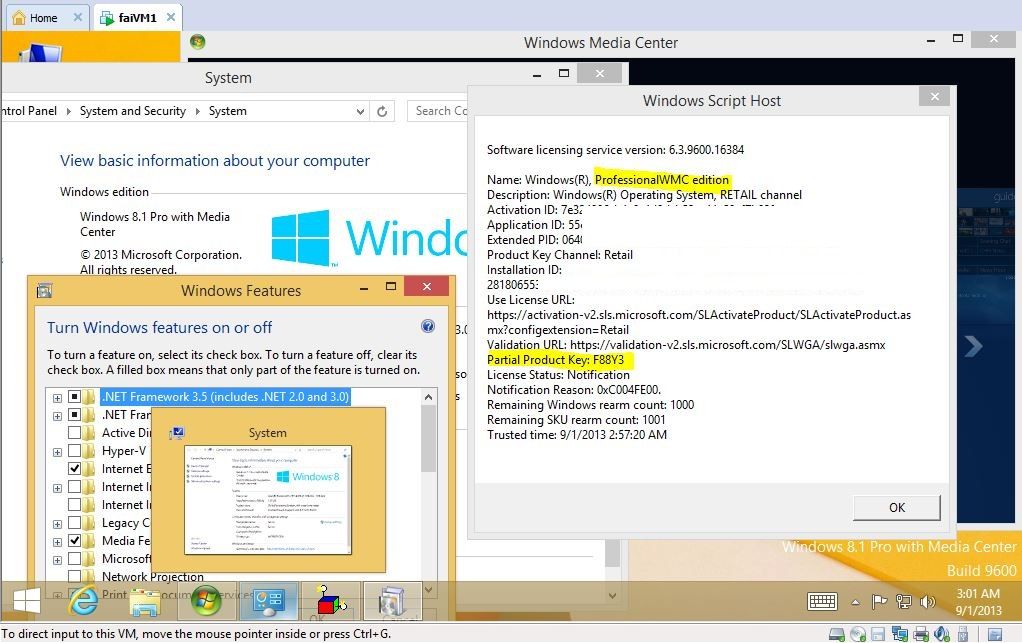Viewport: 1022px width, 643px height.
Task: Click the Search Control Panel field
Action: coord(437,111)
